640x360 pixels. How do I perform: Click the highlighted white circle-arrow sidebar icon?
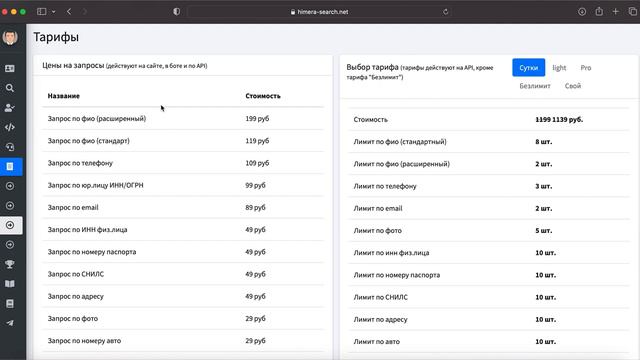pos(11,225)
